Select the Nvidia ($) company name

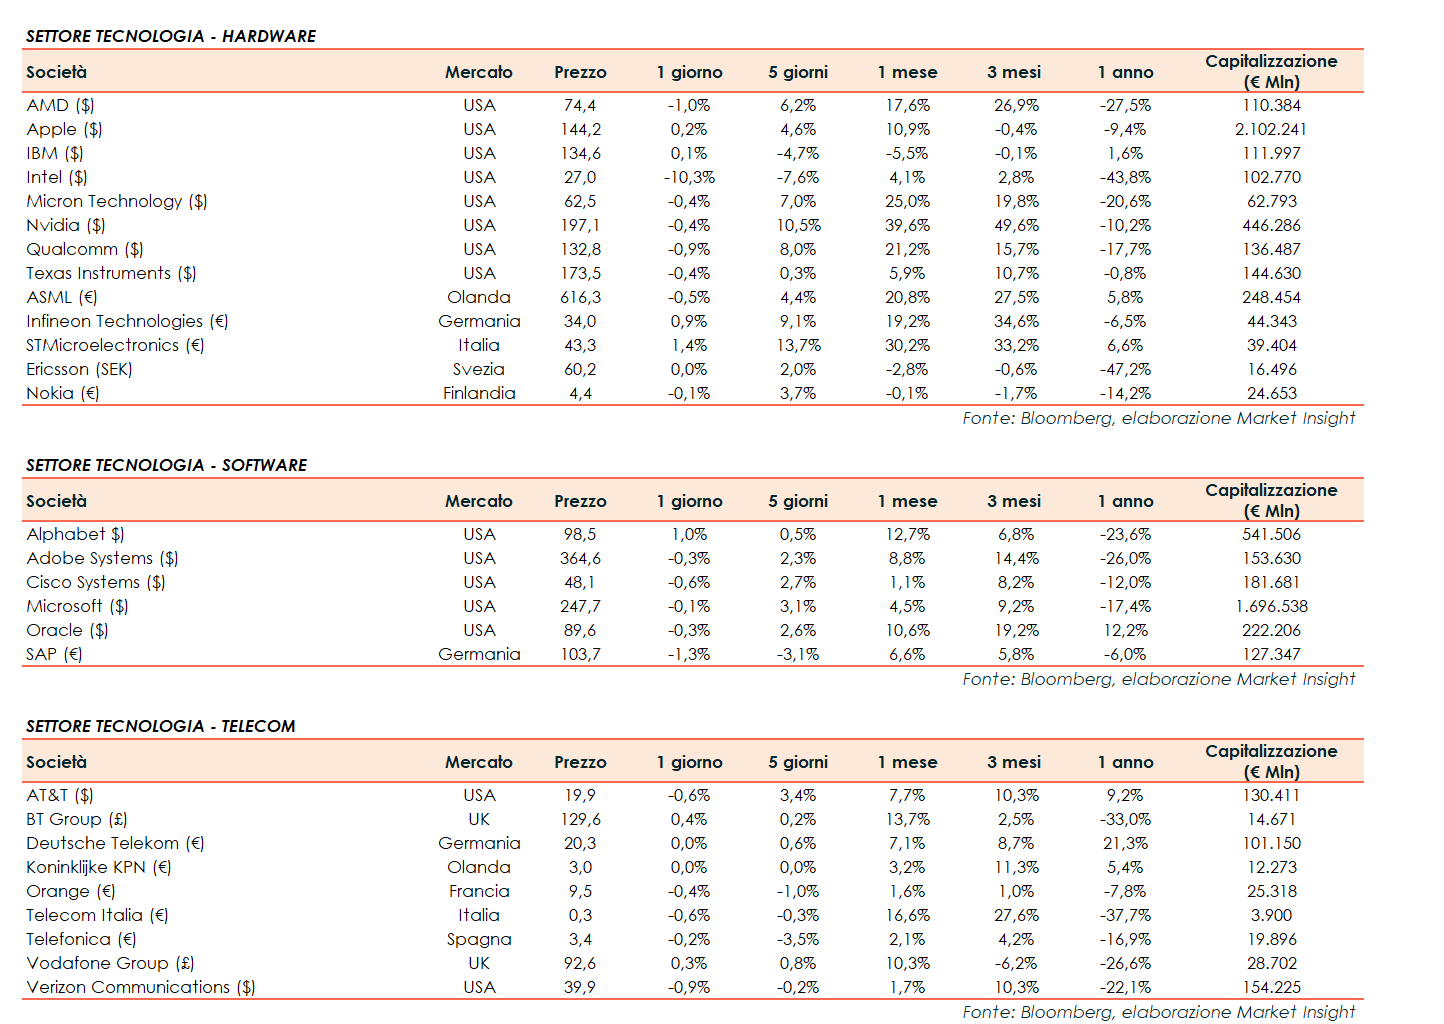[x=66, y=225]
